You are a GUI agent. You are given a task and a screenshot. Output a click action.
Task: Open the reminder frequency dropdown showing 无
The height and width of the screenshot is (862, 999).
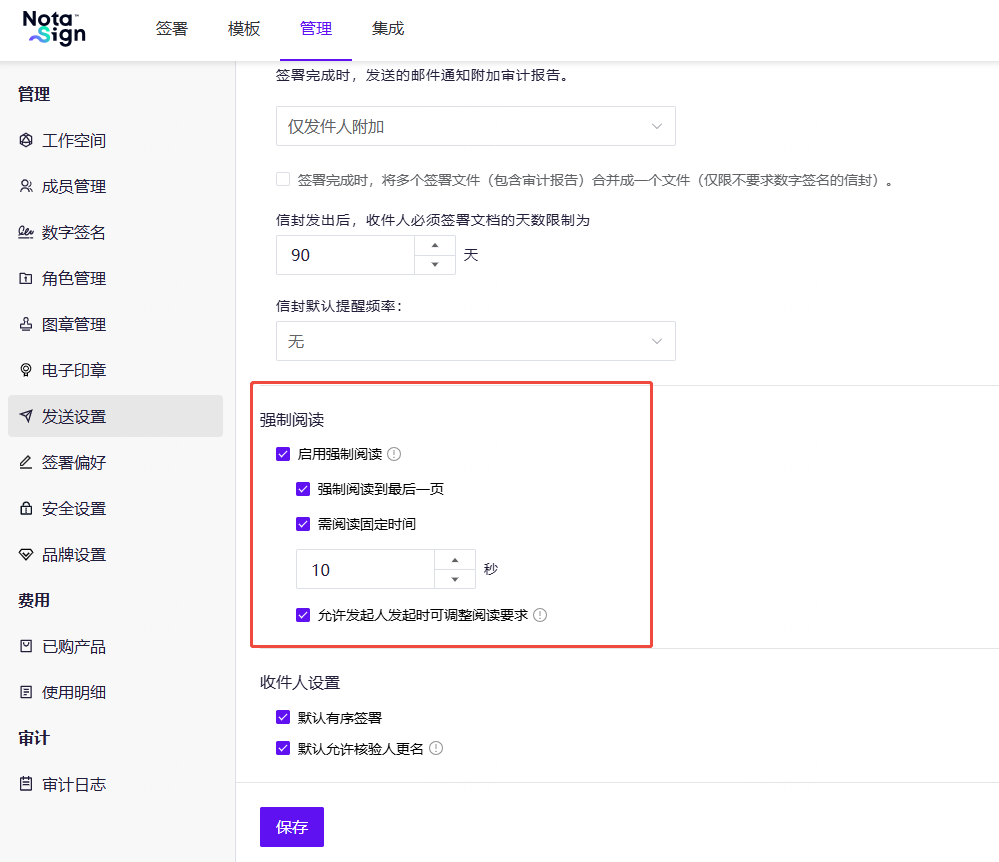click(x=475, y=341)
